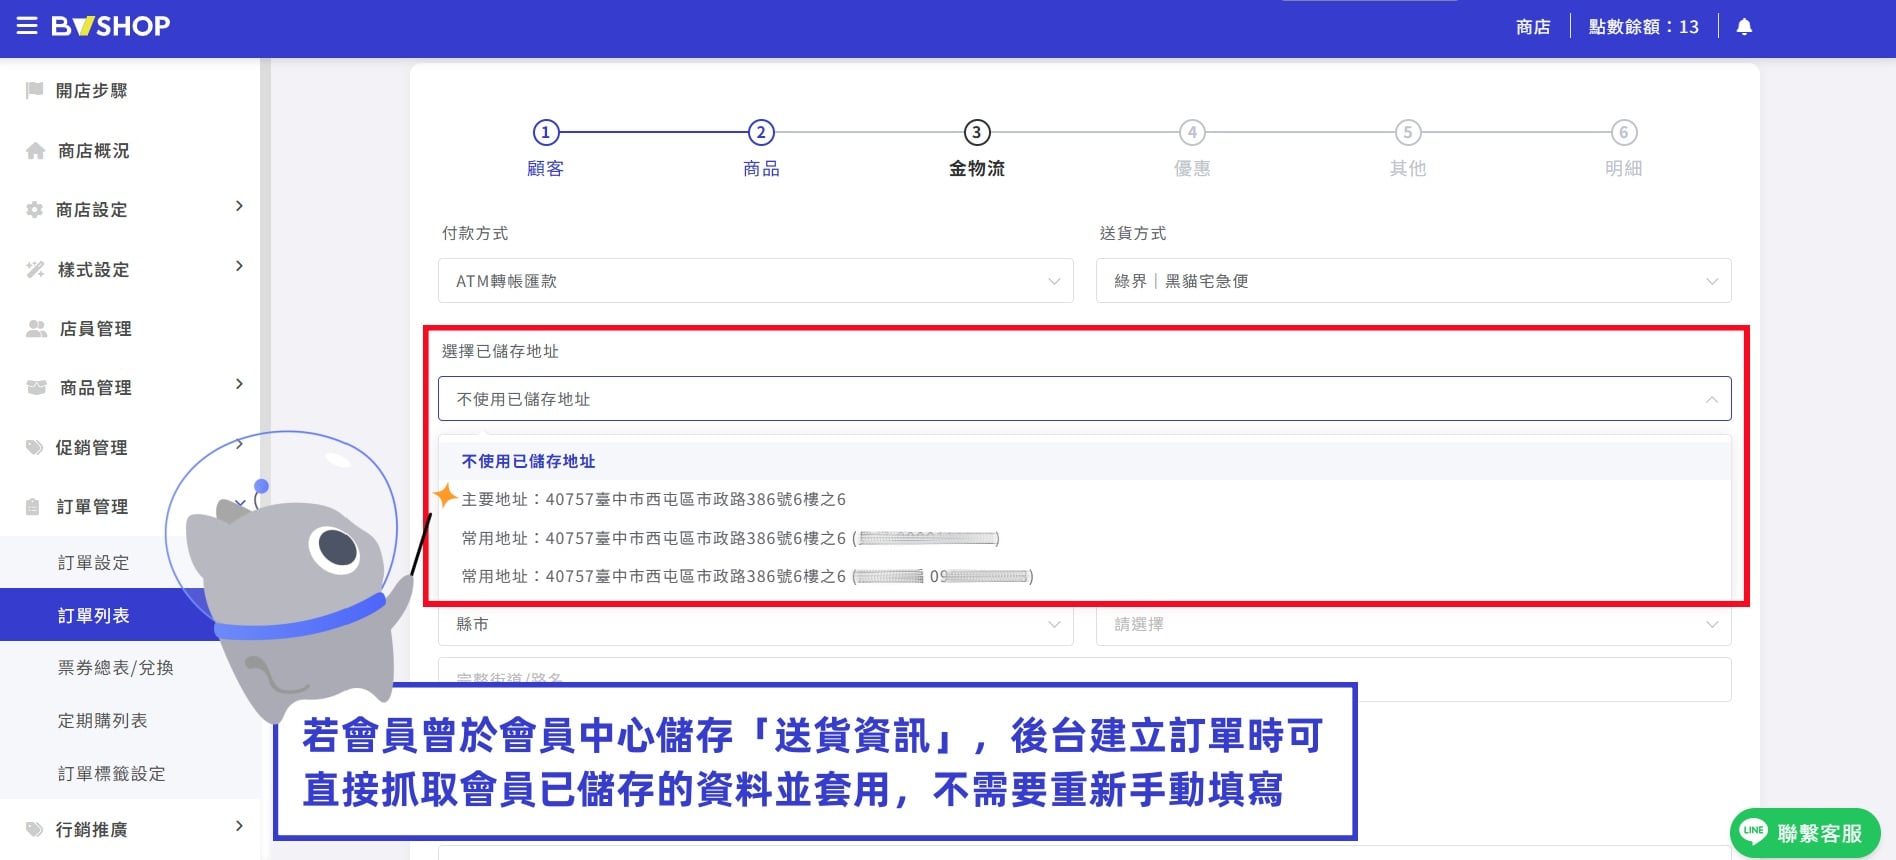Click the 點數餘額 balance in header
Viewport: 1896px width, 860px height.
1644,27
